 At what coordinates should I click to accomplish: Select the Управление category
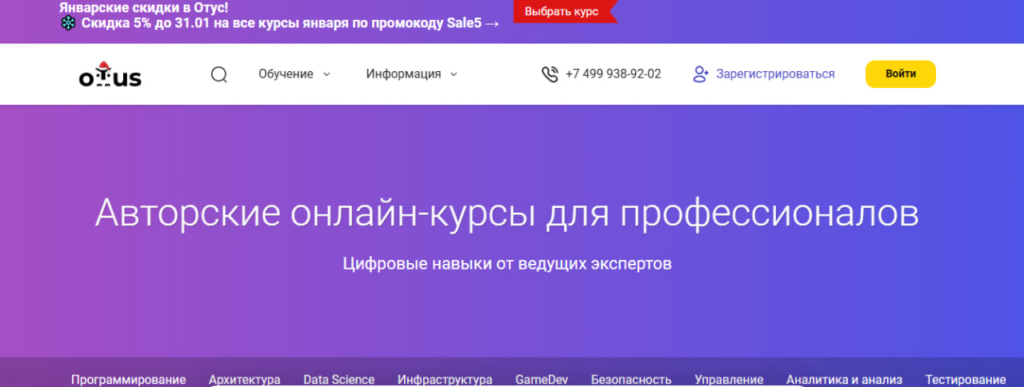tap(729, 380)
